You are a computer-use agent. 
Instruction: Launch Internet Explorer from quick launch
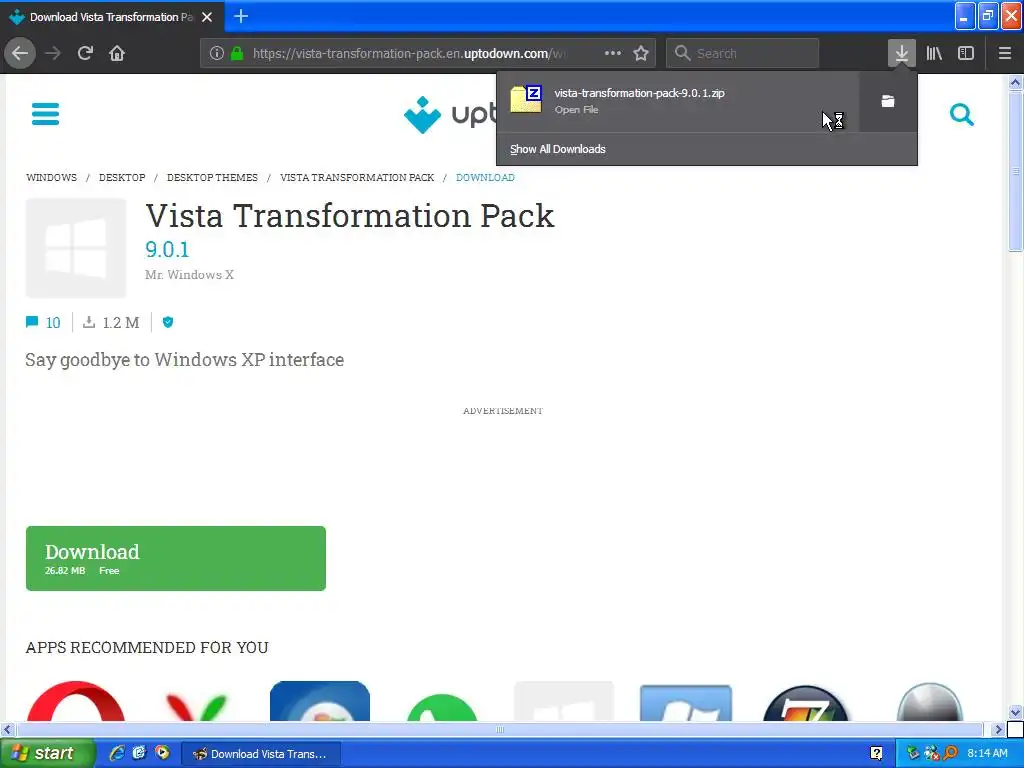[117, 753]
